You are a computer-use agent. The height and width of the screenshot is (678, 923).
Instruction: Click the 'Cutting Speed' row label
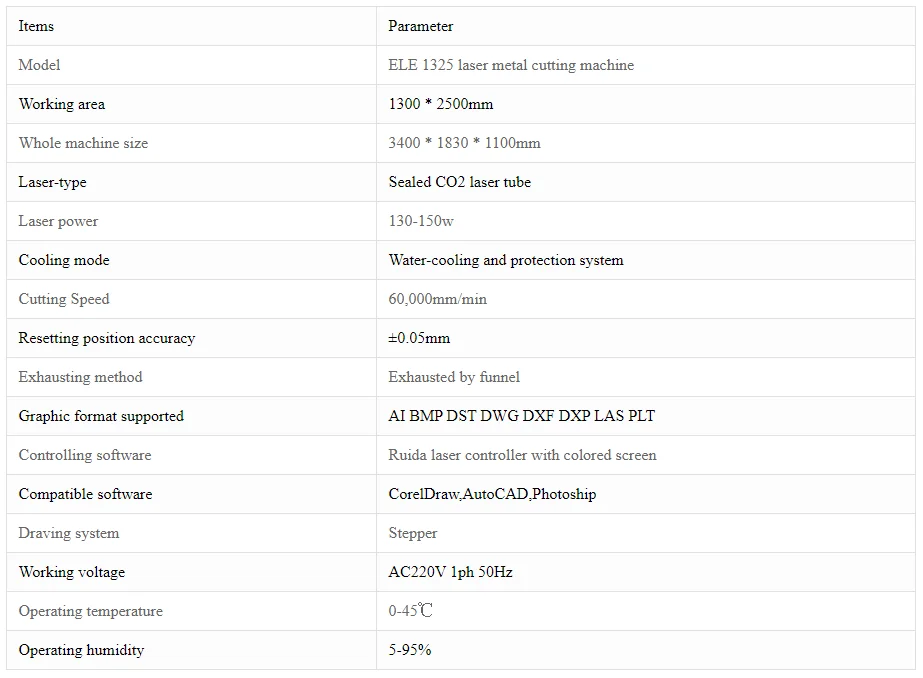coord(64,299)
